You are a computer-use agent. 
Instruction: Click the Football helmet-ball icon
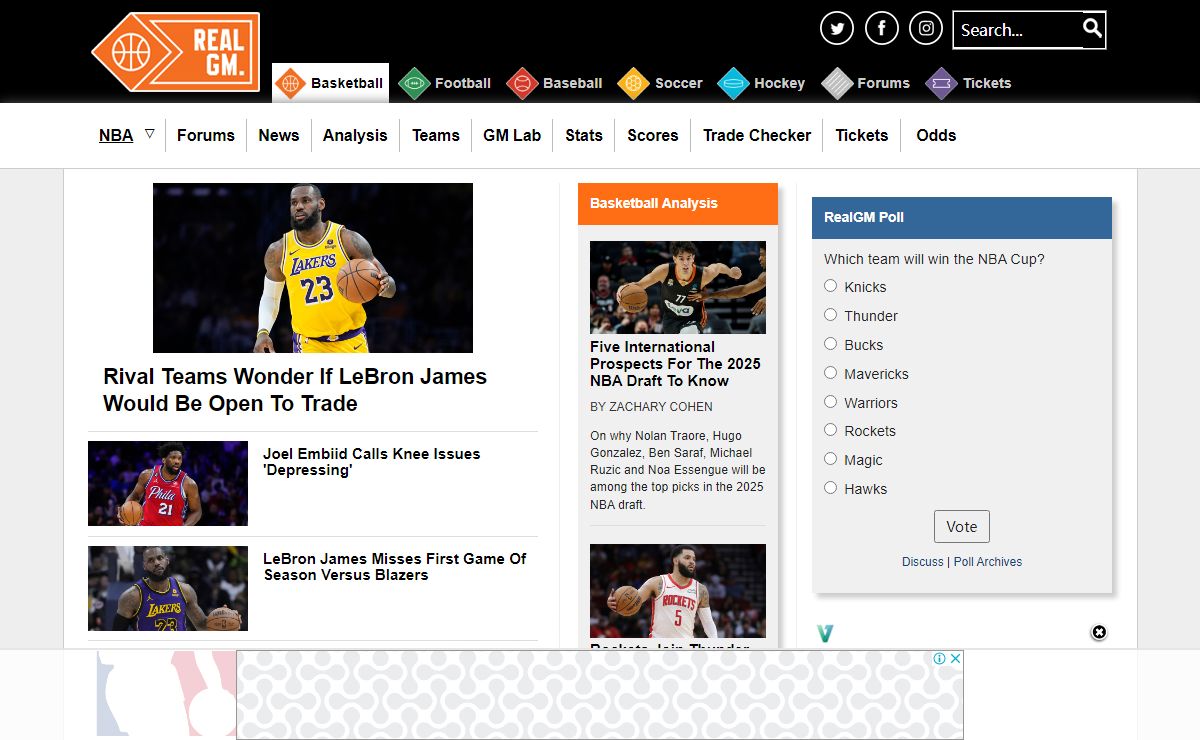click(x=414, y=83)
